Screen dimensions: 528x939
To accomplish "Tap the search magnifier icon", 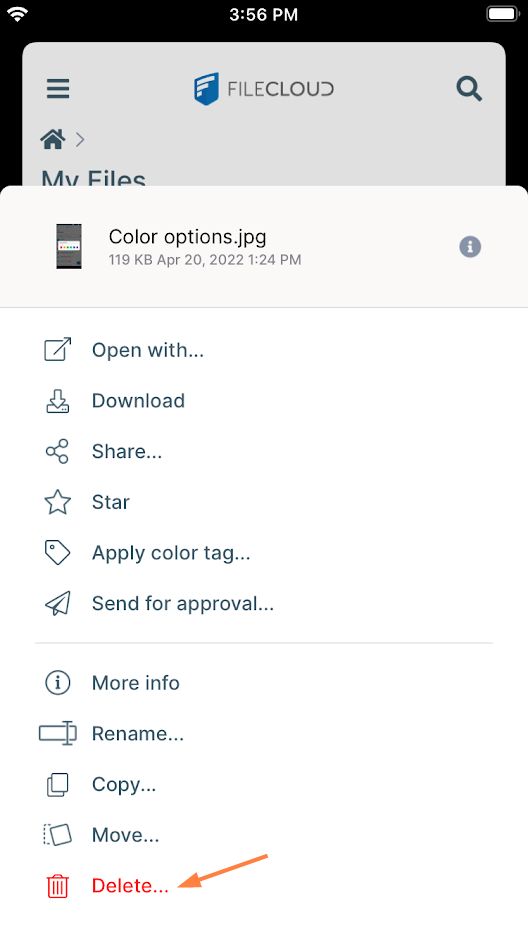I will 469,89.
